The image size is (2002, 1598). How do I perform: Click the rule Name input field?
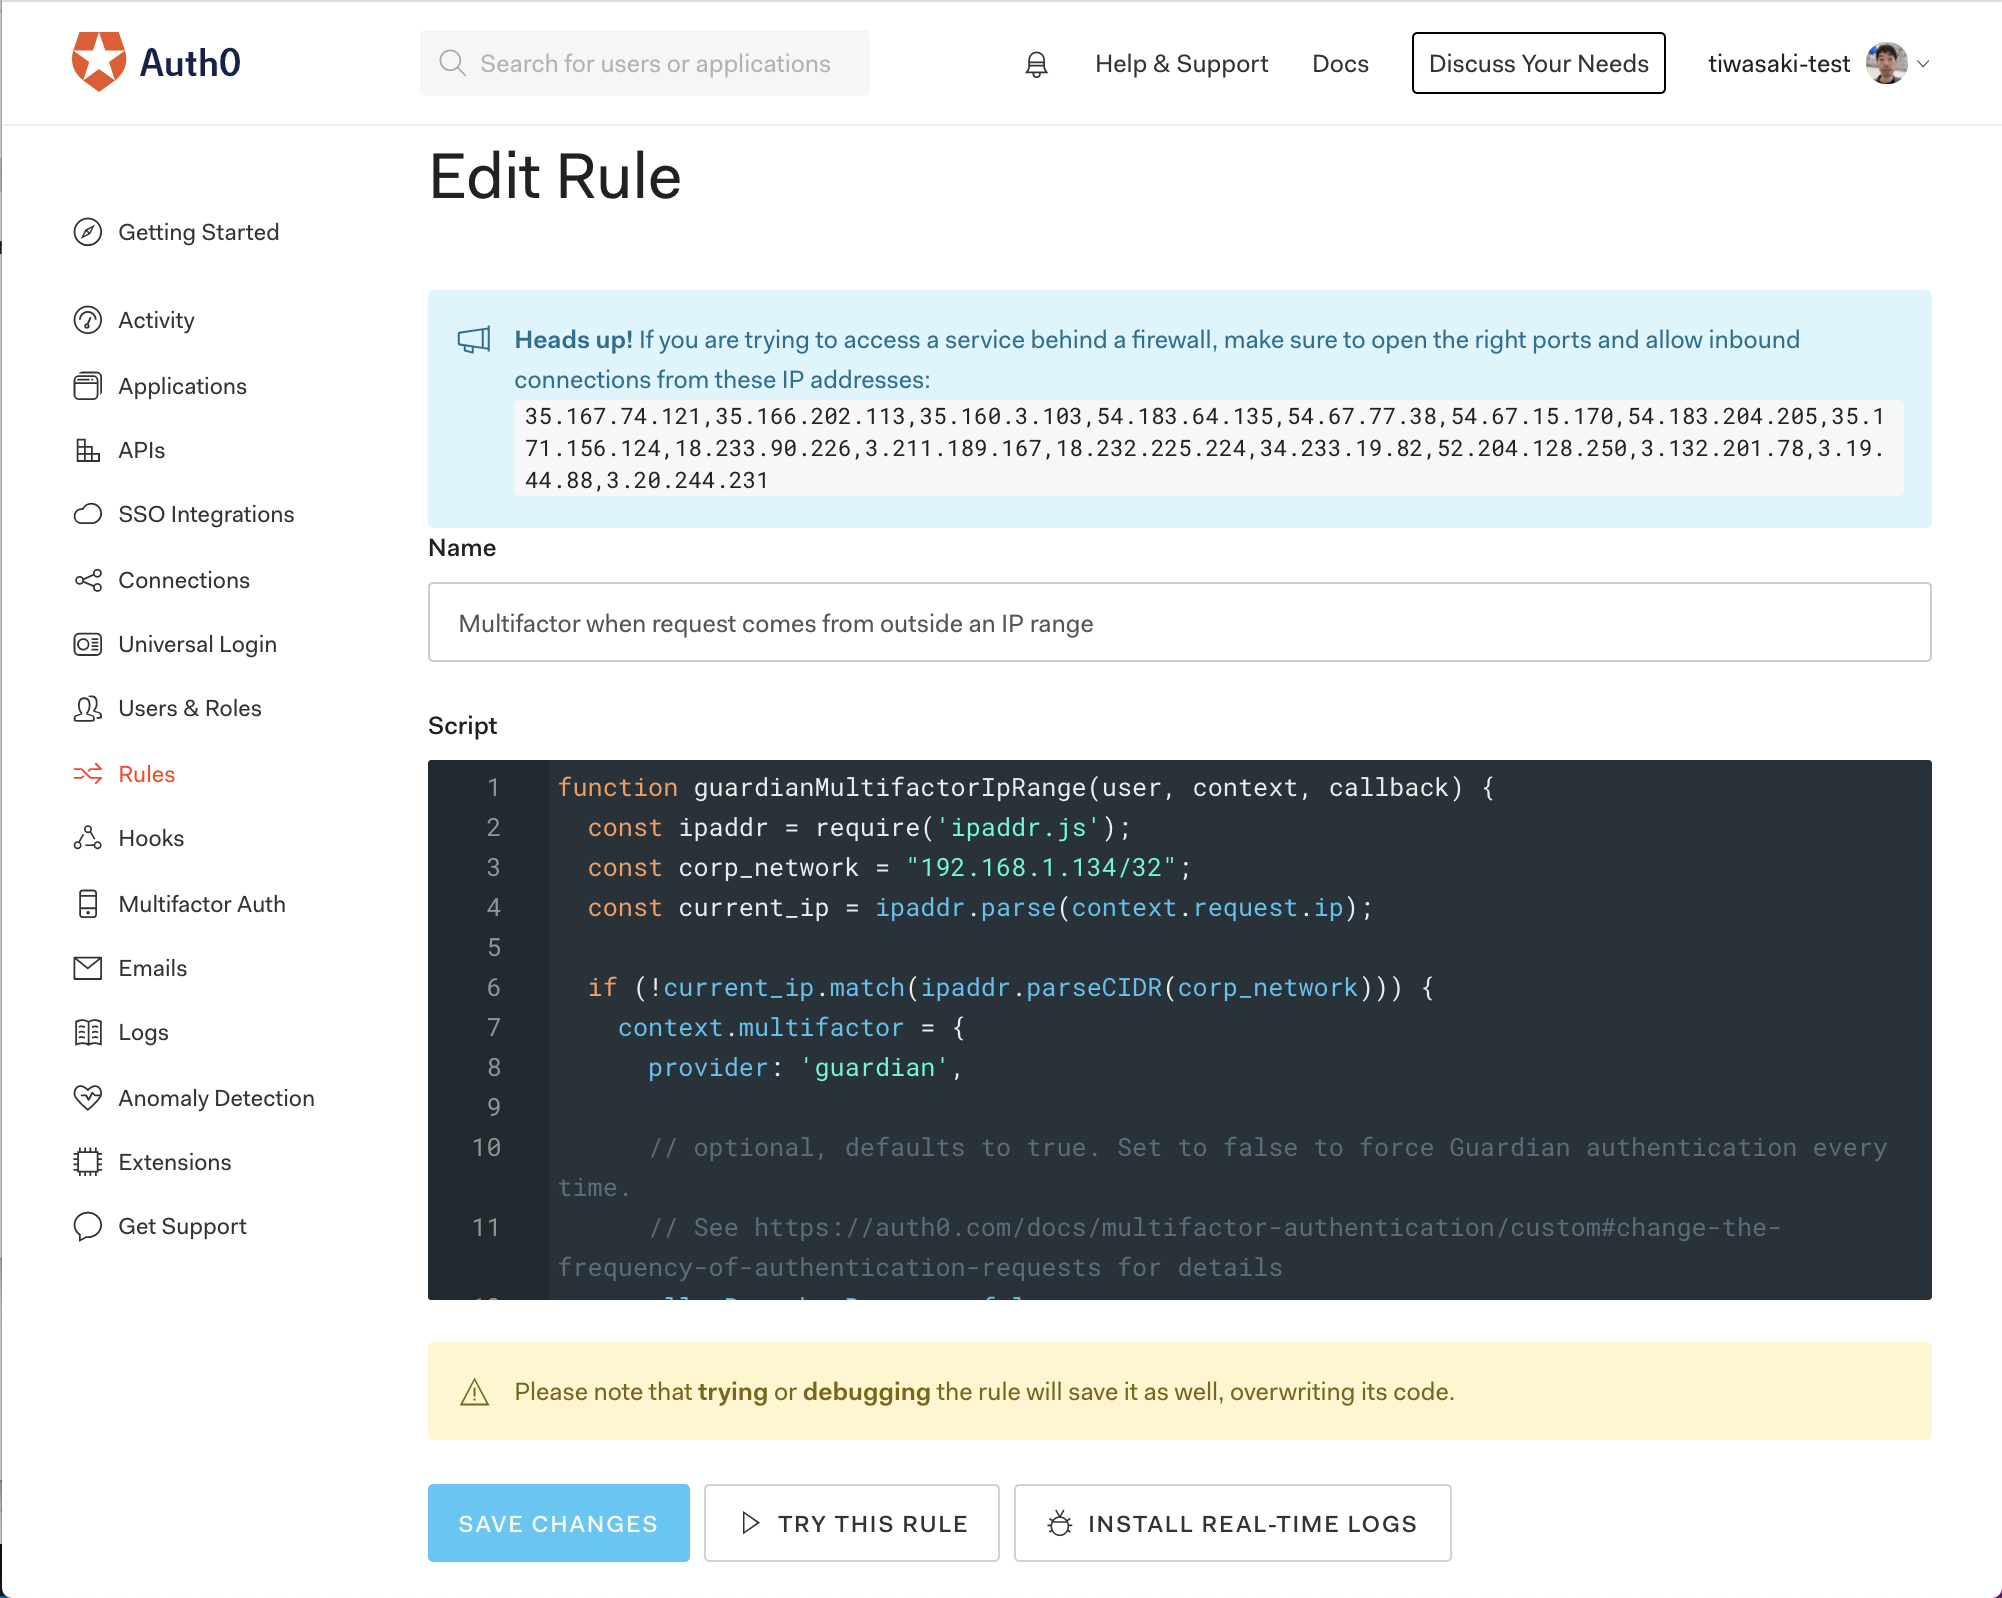coord(1179,622)
